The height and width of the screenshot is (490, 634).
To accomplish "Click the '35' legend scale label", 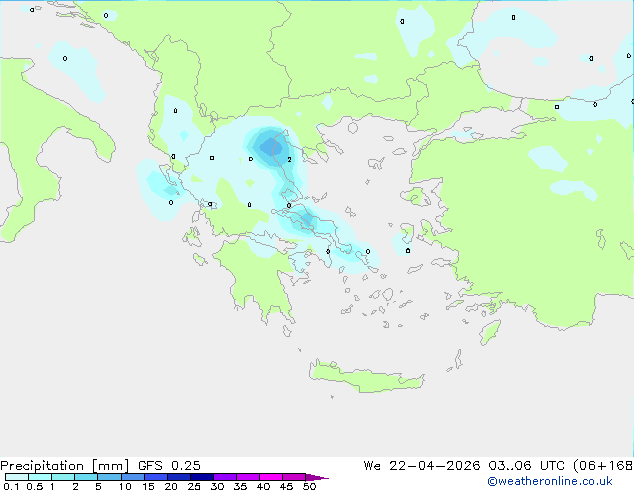I will 240,486.
